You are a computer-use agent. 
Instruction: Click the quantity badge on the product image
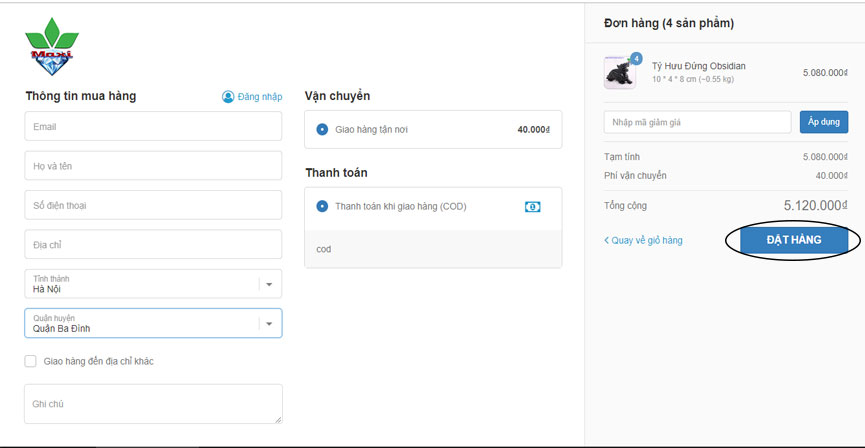[x=636, y=58]
